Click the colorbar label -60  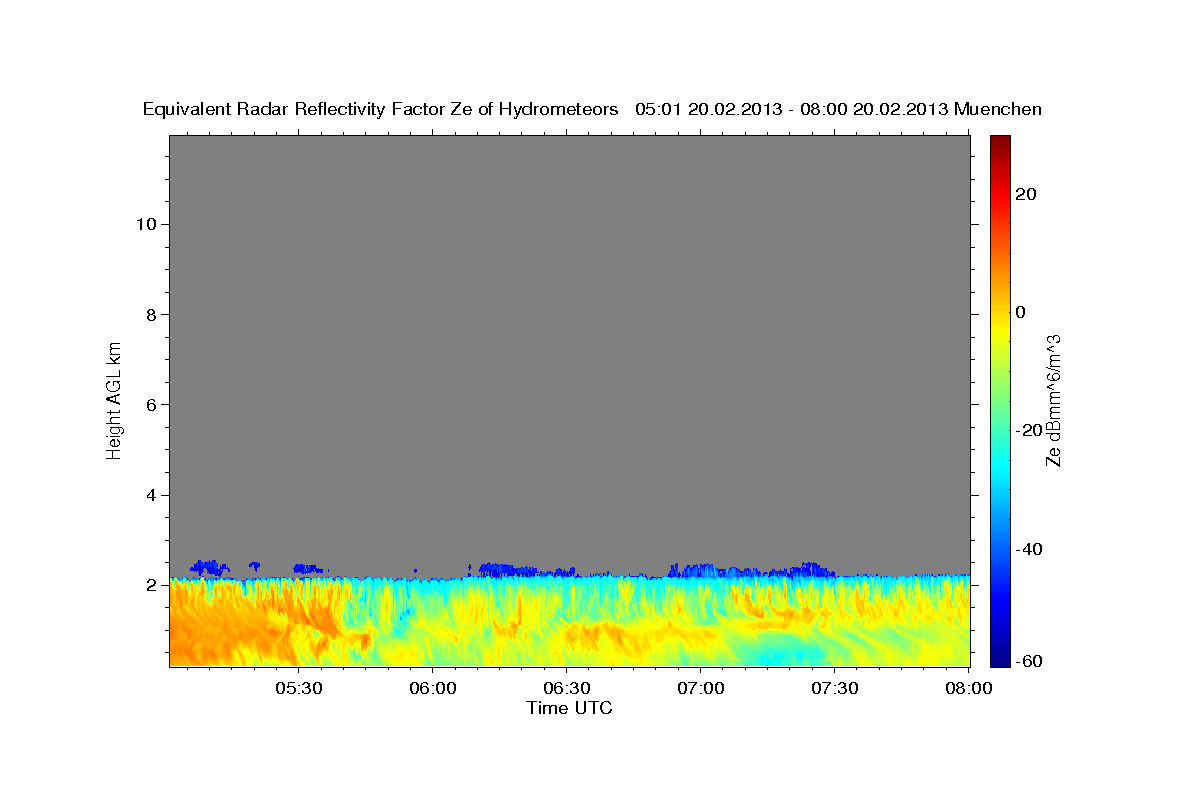pos(1027,662)
